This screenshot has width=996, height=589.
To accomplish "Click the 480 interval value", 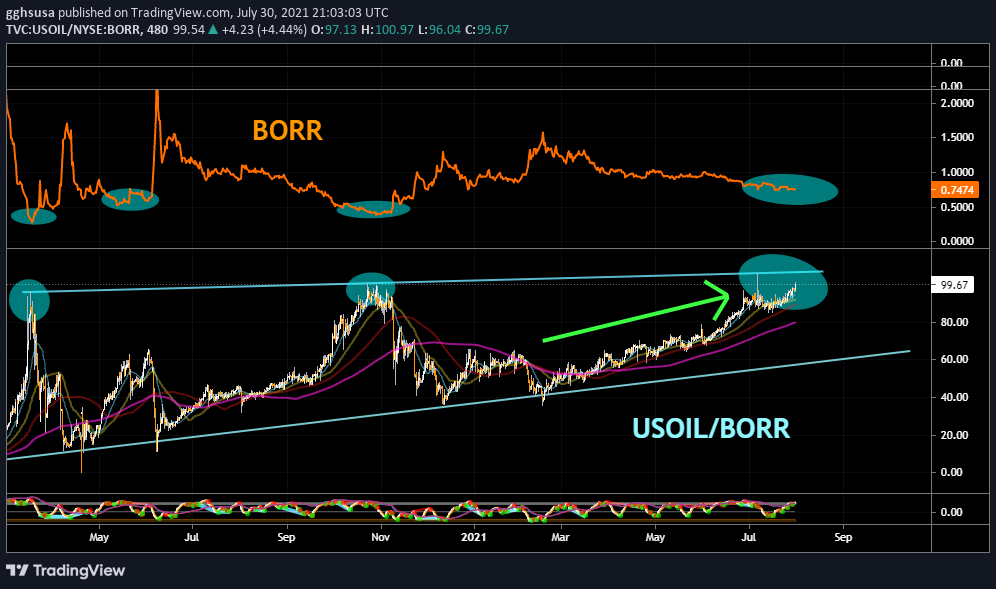I will [158, 30].
